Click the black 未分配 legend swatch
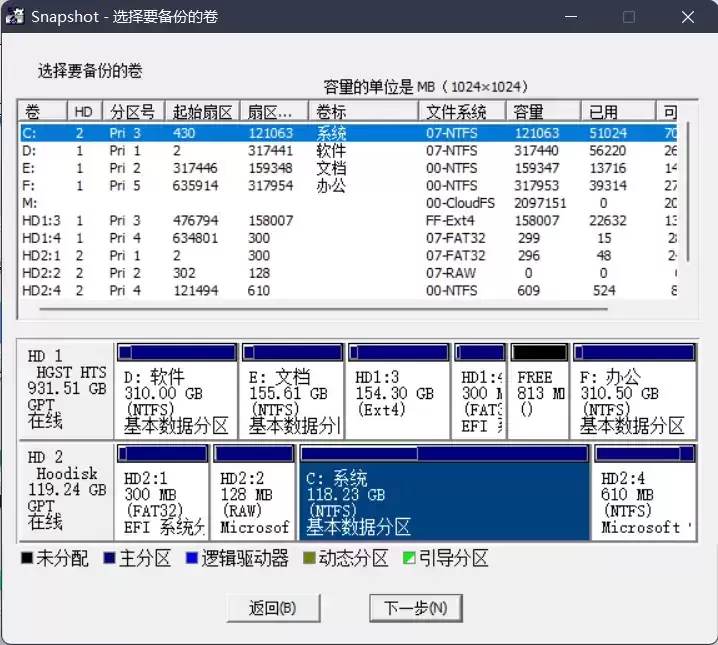 tap(27, 558)
